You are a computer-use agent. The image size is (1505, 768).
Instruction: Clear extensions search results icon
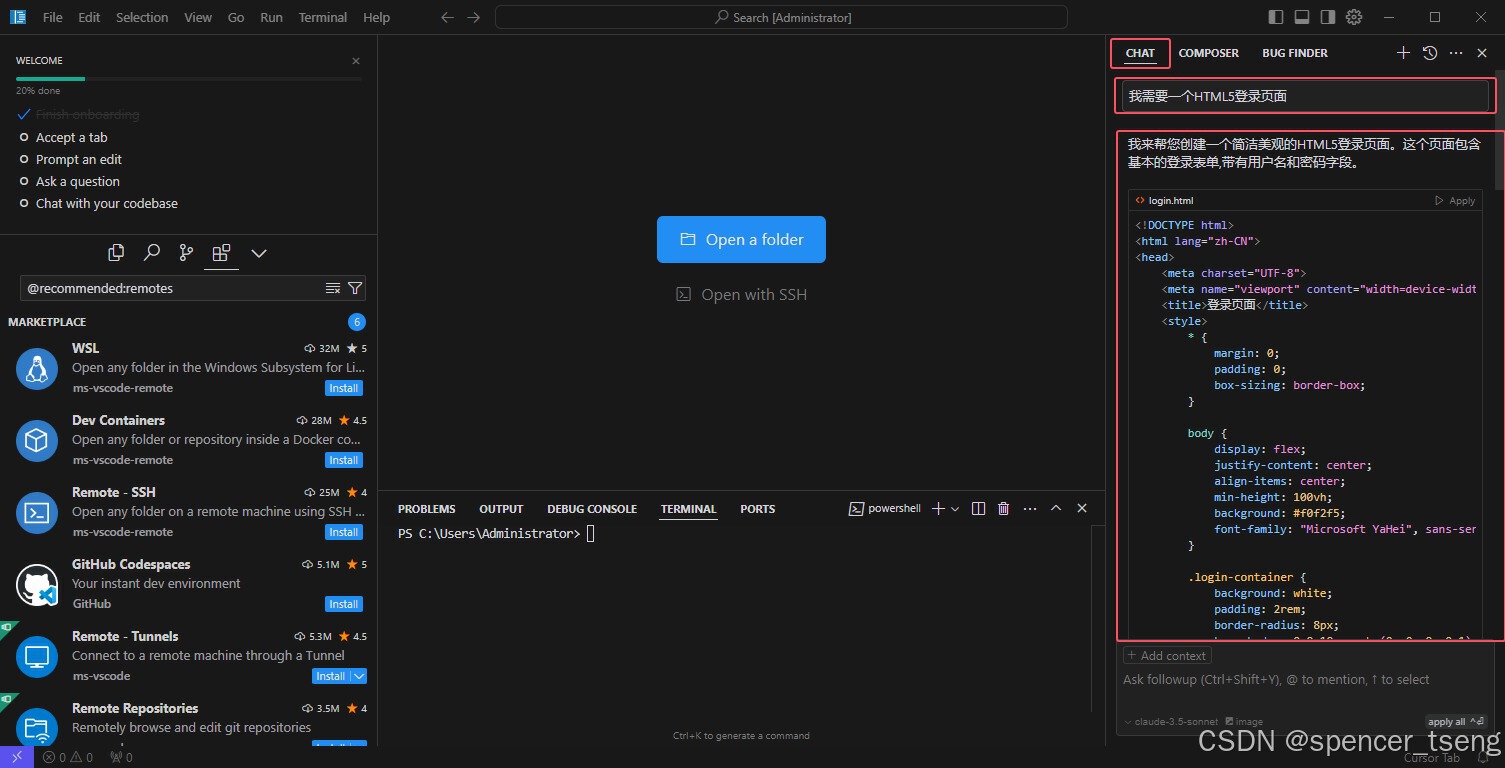[333, 288]
